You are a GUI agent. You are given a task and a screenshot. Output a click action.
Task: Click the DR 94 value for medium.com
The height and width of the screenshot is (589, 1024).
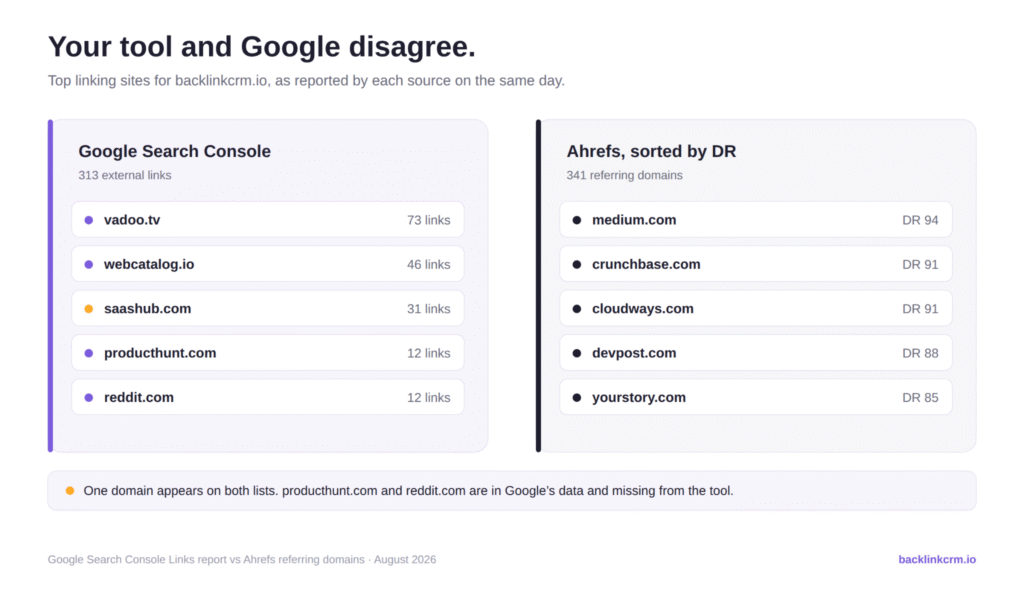[920, 220]
